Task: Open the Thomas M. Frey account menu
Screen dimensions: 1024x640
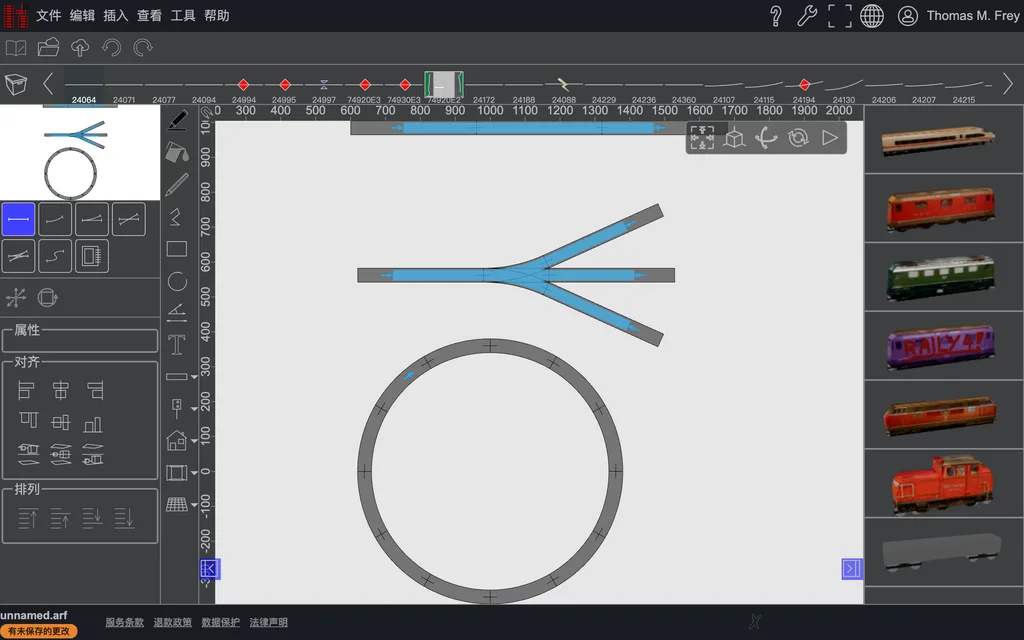Action: coord(958,16)
